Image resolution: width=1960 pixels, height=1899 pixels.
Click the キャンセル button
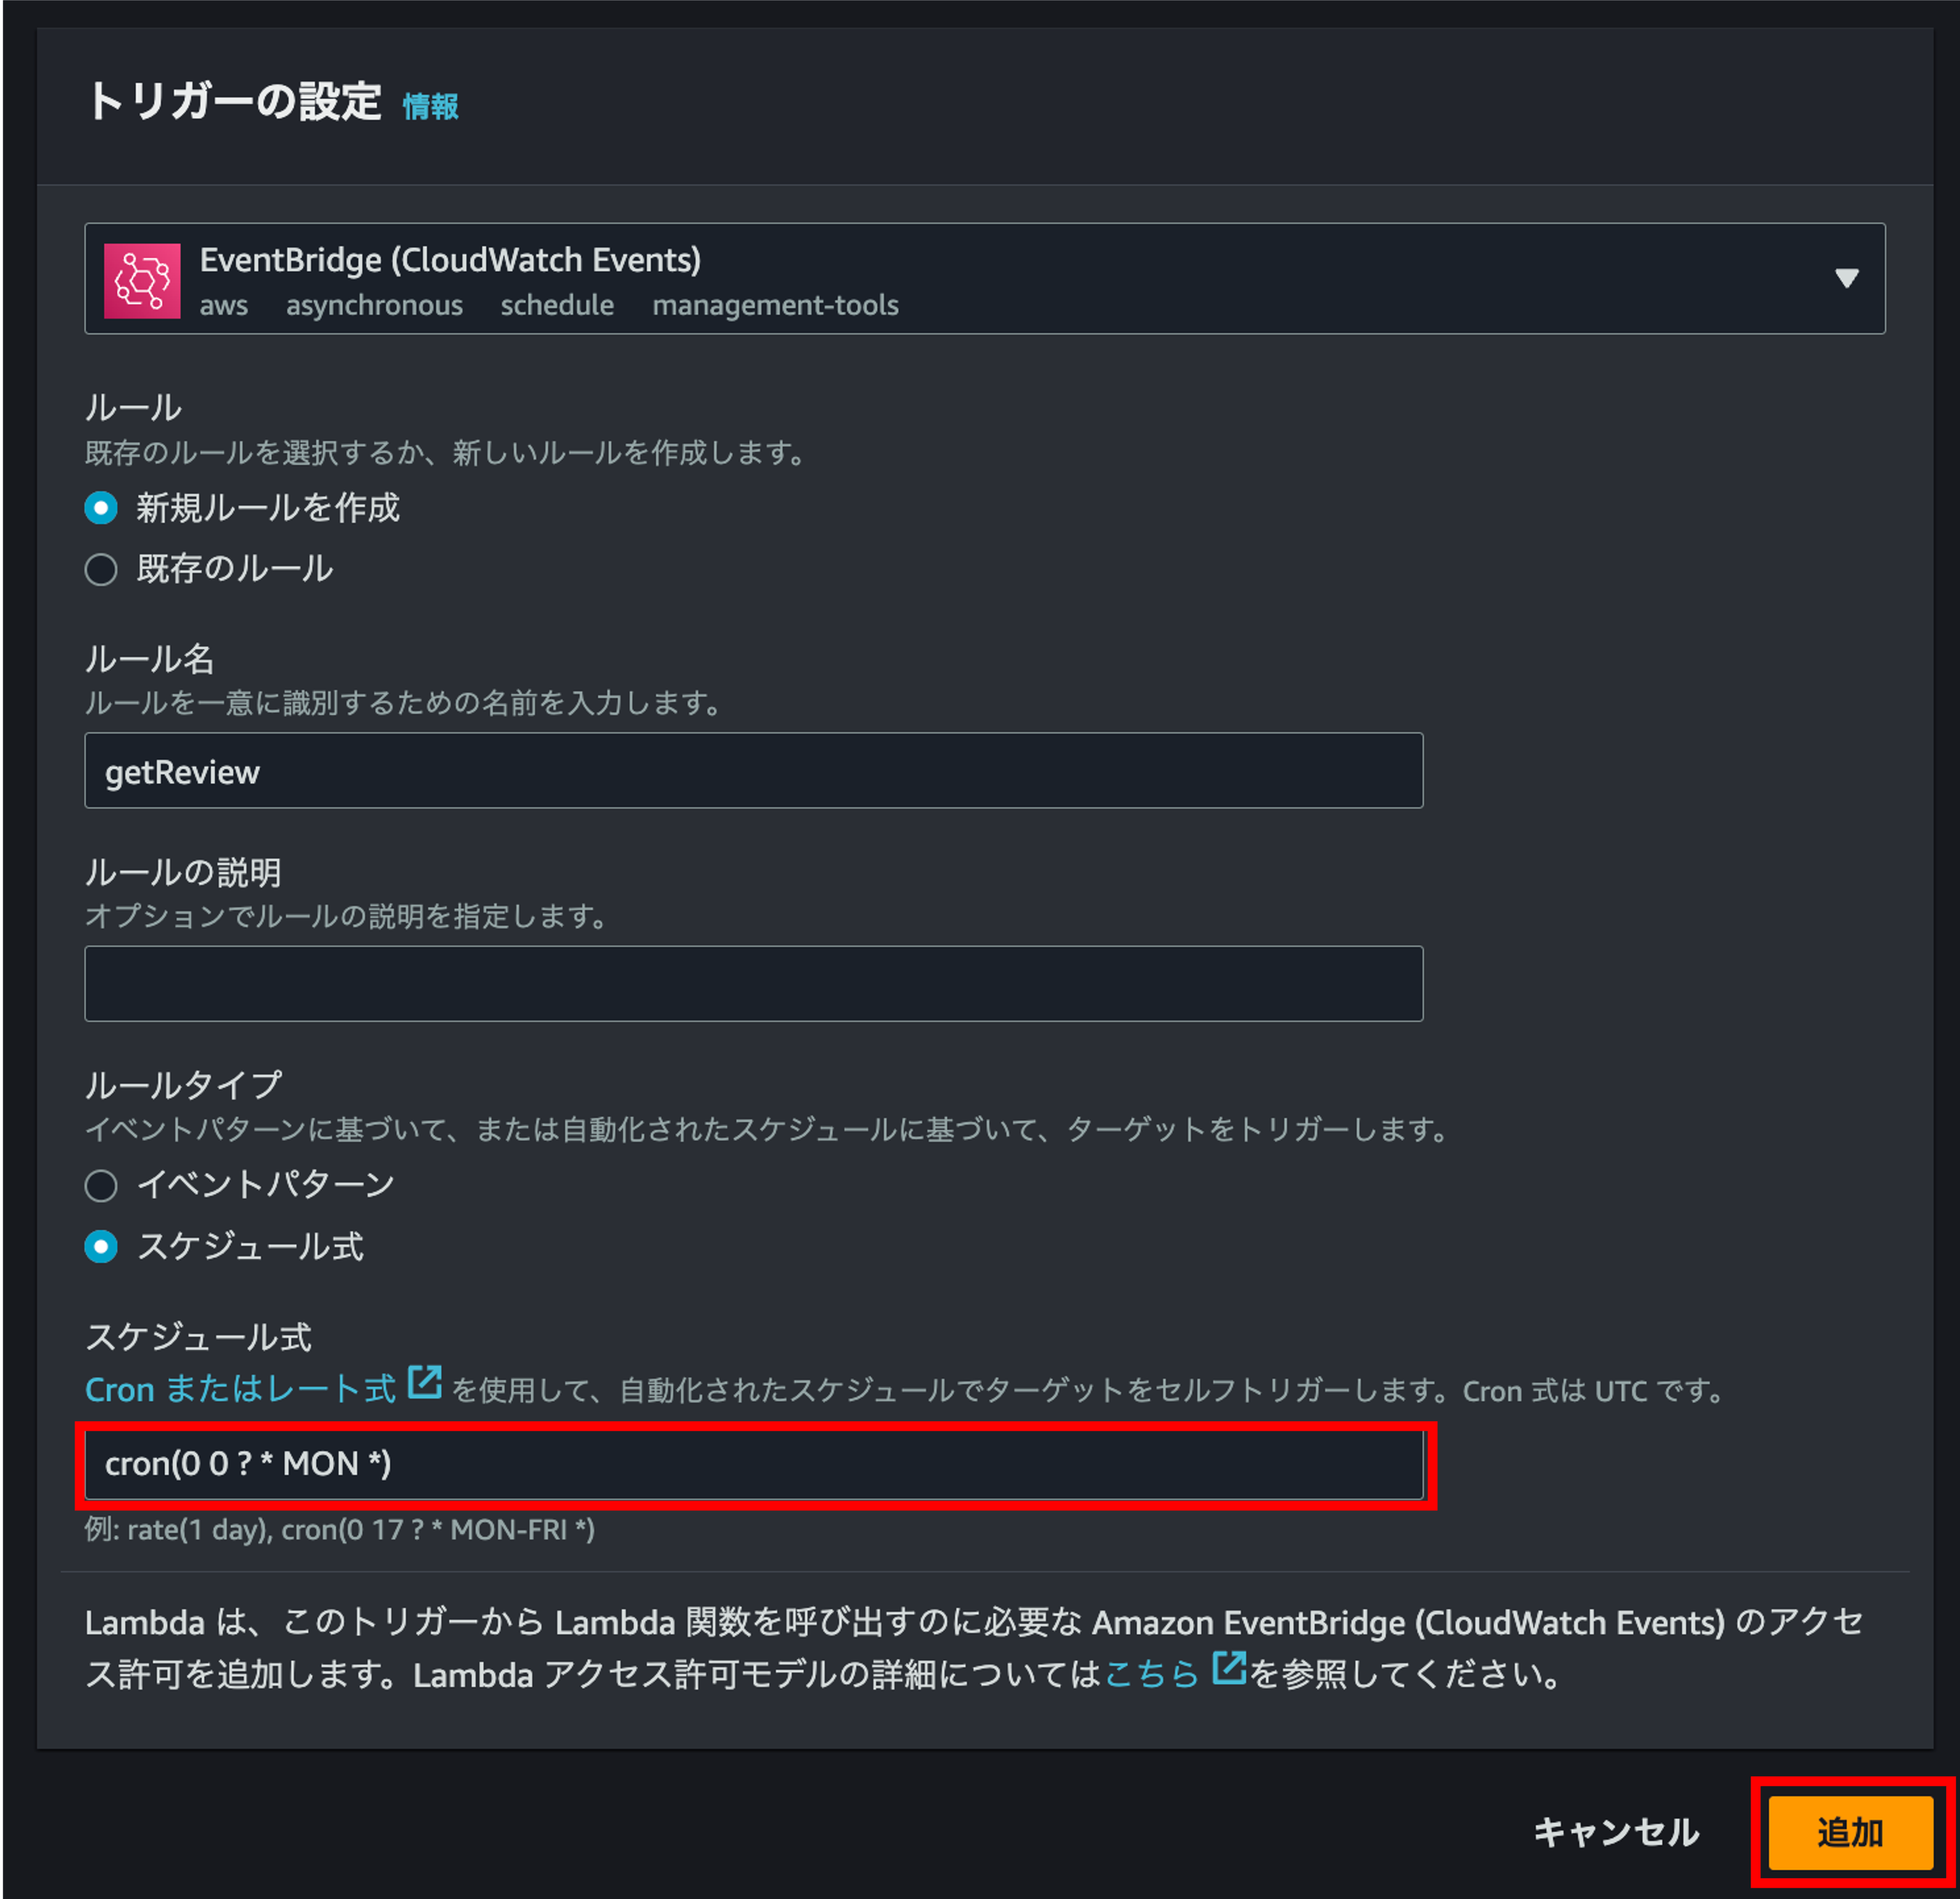coord(1616,1832)
